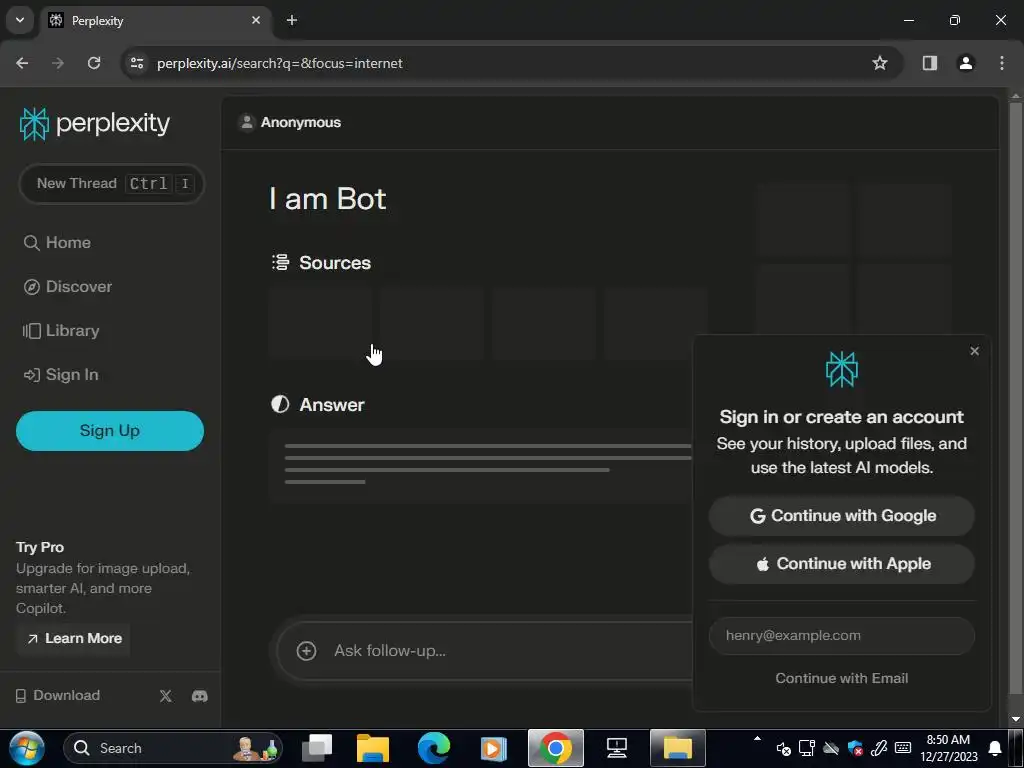Open the X (Twitter) icon link
Viewport: 1024px width, 768px height.
(166, 696)
